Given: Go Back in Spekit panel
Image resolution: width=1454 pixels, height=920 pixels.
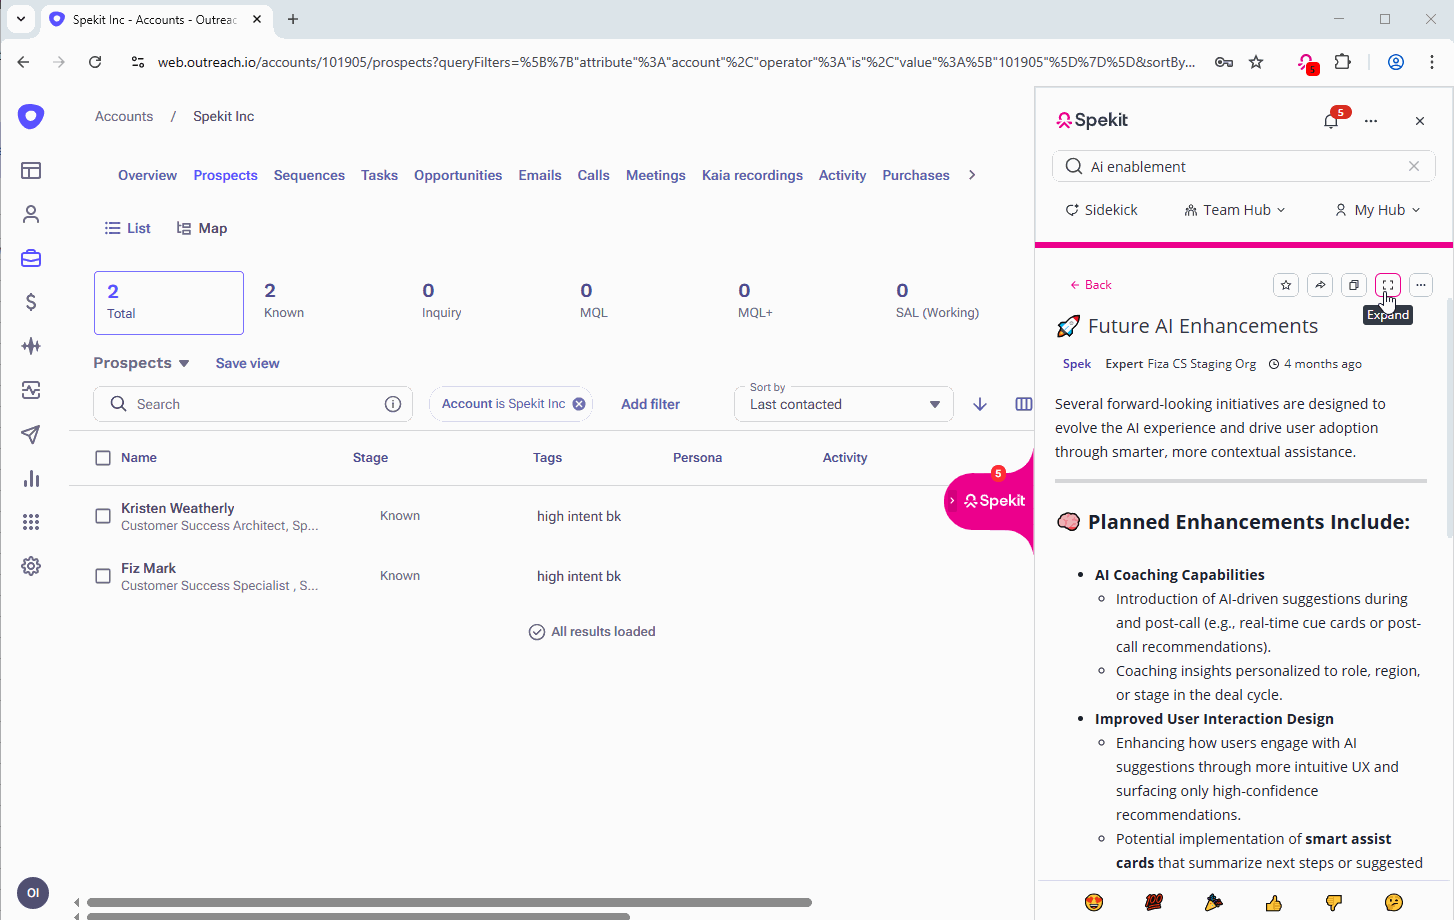Looking at the screenshot, I should [1090, 285].
